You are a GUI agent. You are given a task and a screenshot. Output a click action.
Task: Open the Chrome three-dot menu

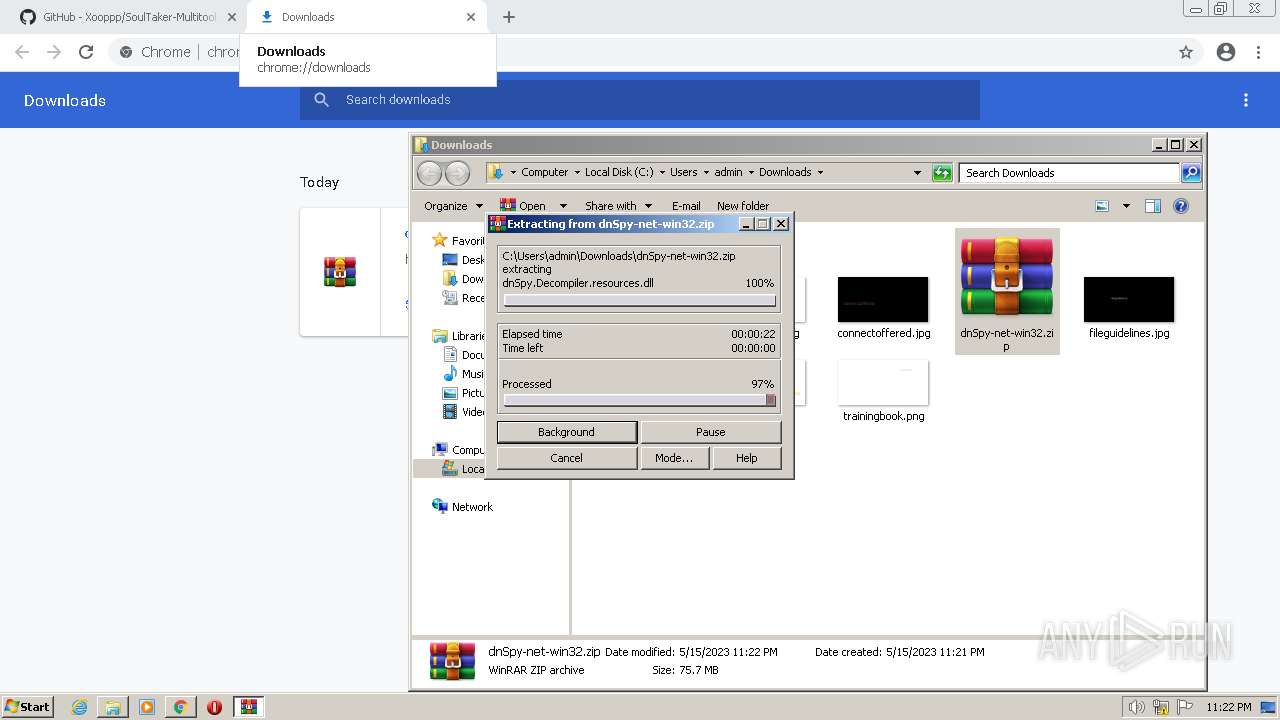(1259, 52)
